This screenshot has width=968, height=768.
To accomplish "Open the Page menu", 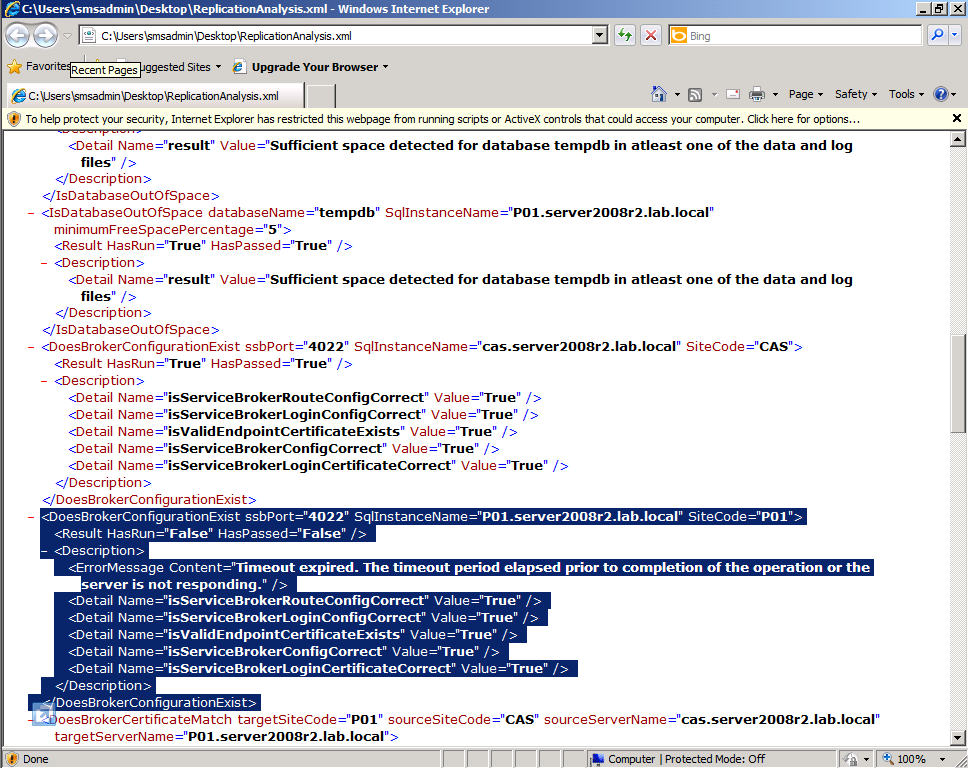I will [x=806, y=94].
